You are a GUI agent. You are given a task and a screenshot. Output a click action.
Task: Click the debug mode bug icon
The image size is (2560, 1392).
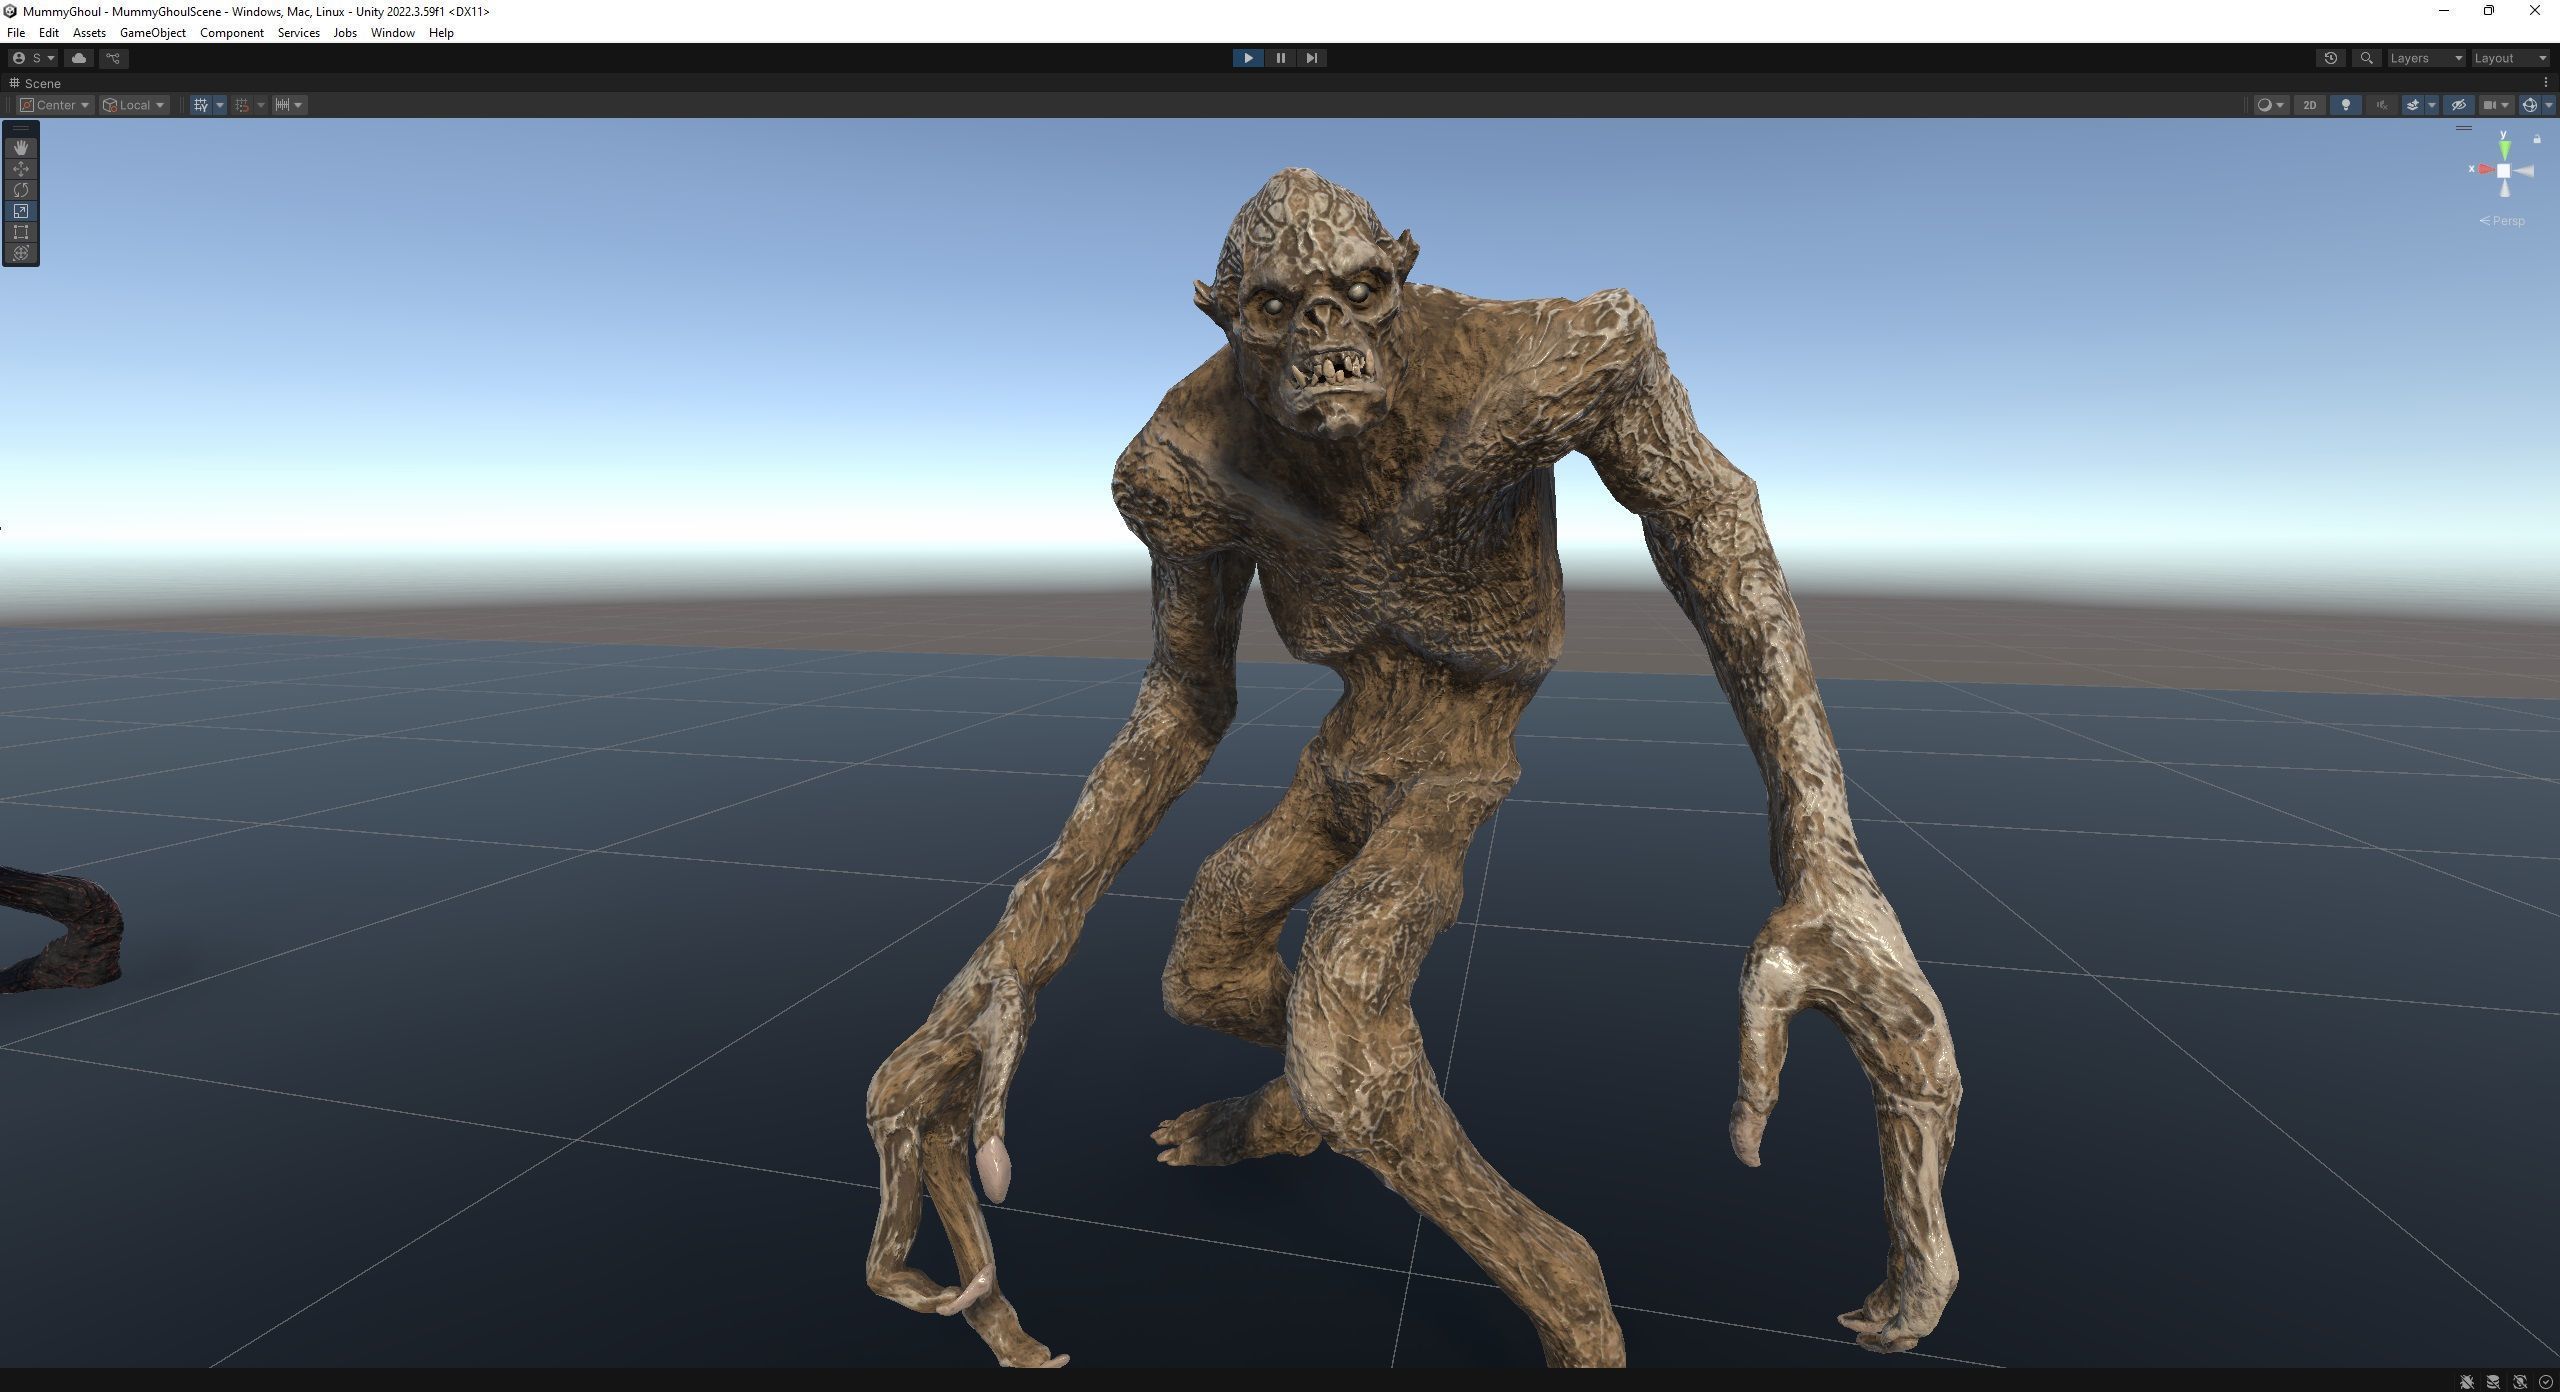[2467, 1382]
